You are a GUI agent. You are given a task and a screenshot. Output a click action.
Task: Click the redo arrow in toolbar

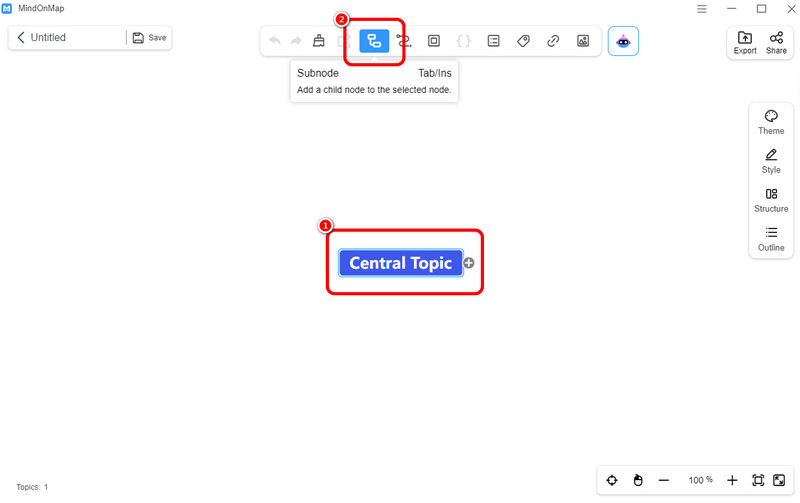click(x=296, y=41)
